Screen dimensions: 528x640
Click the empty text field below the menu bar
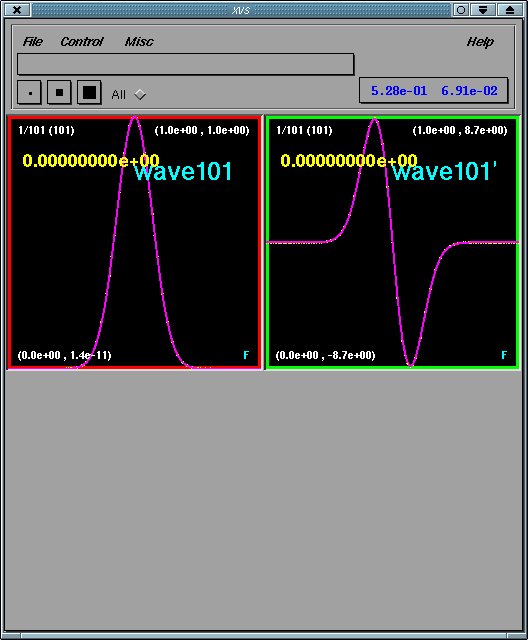point(186,64)
